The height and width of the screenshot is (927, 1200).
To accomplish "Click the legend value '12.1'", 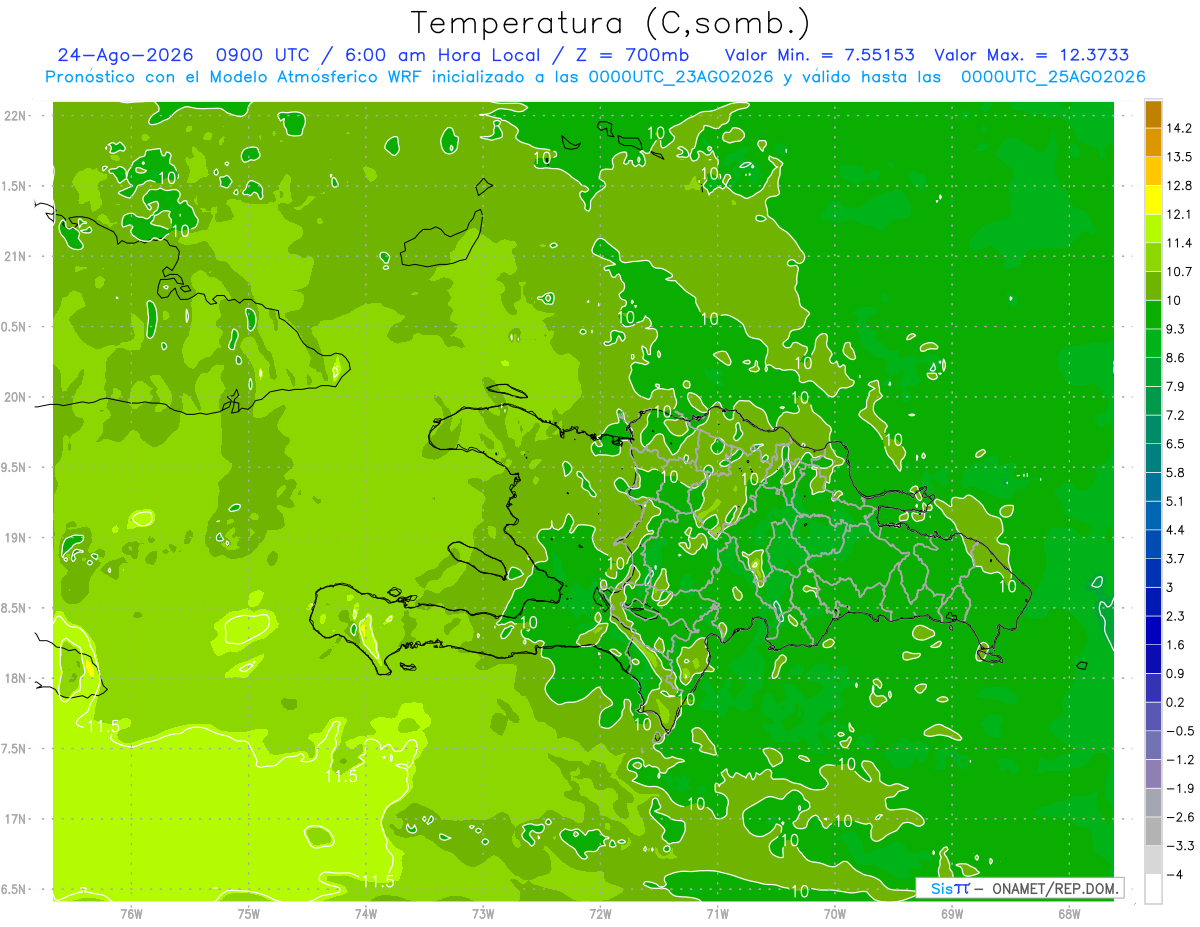I will (x=1181, y=215).
